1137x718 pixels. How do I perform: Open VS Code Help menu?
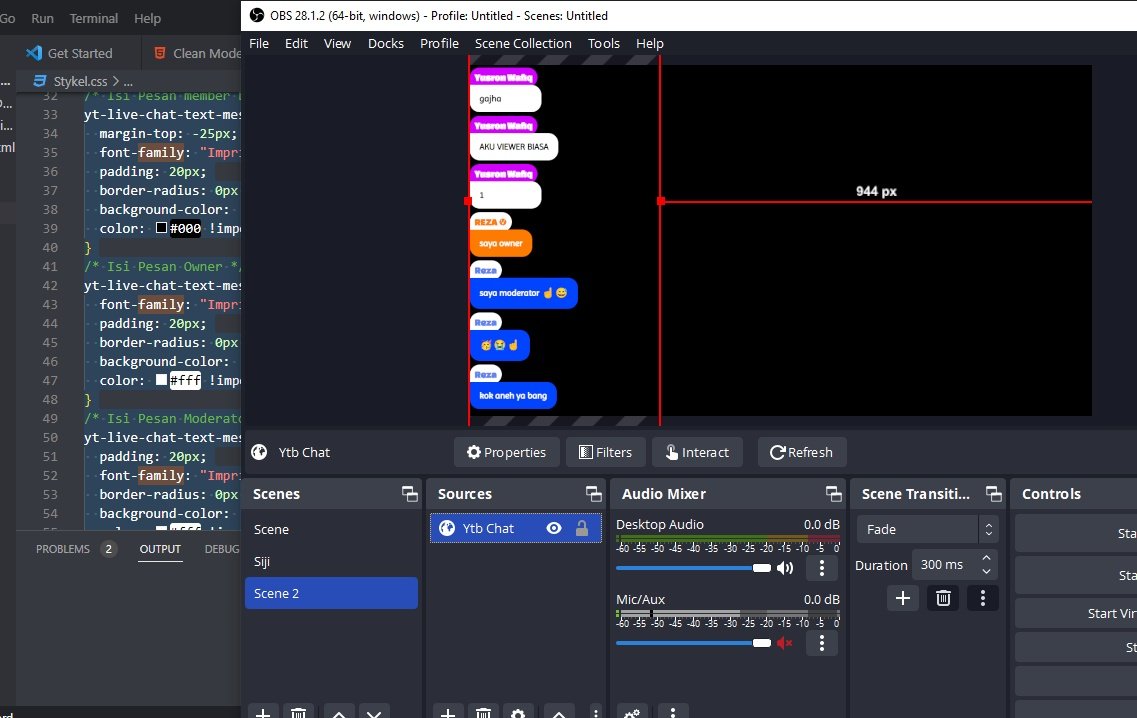[147, 18]
